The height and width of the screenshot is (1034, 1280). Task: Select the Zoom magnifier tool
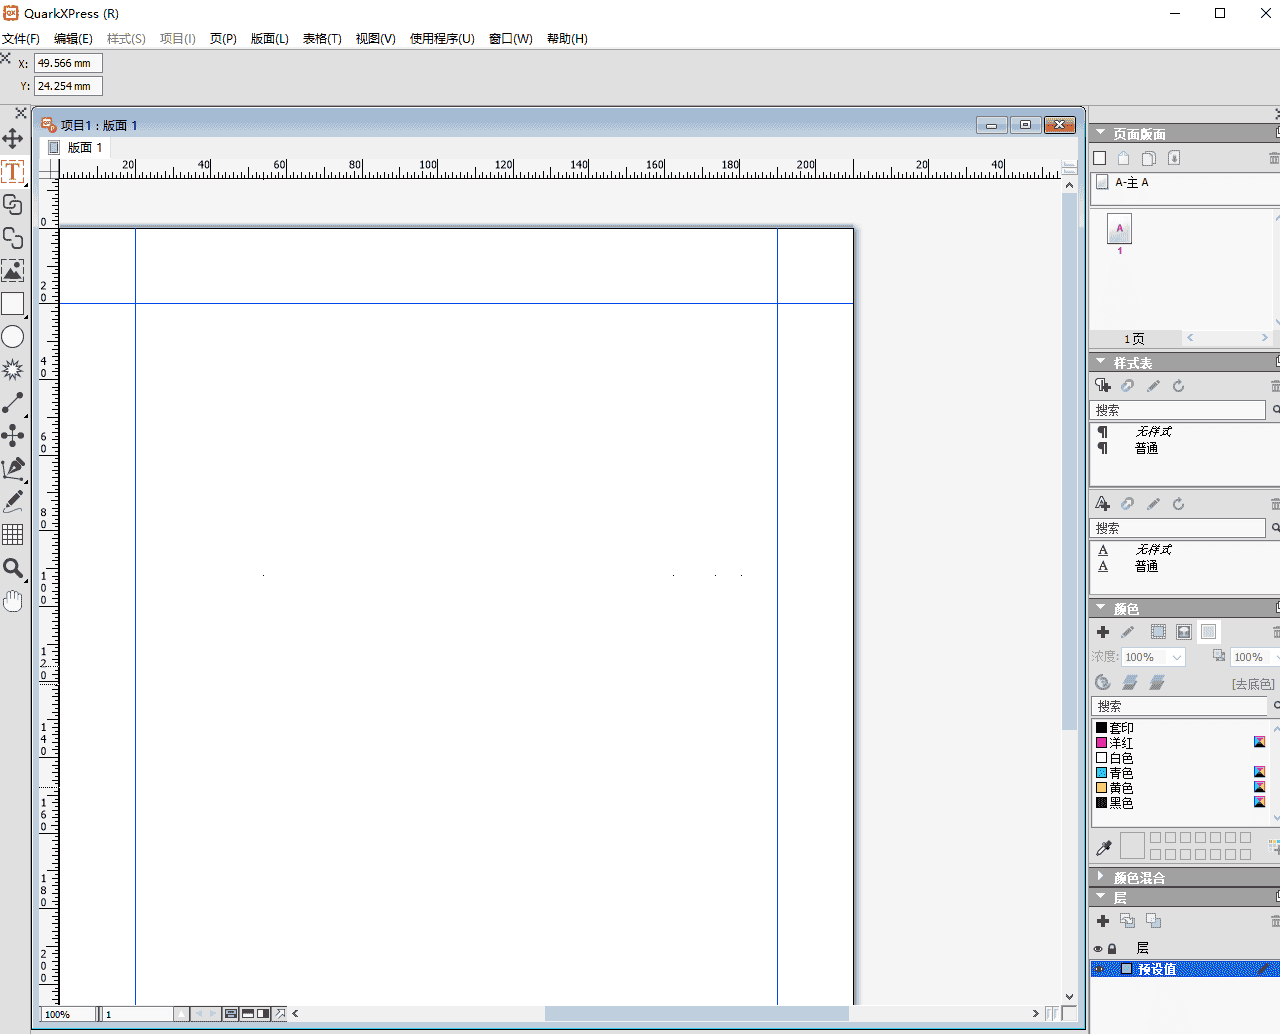[13, 568]
